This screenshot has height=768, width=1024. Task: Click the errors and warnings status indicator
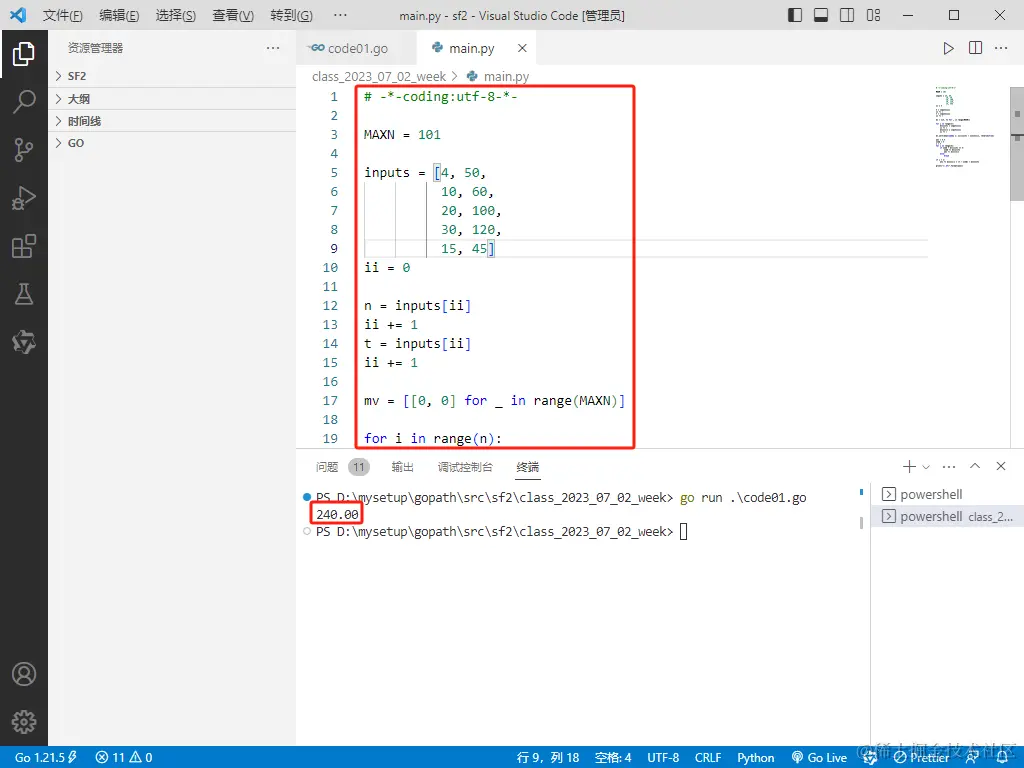coord(124,757)
